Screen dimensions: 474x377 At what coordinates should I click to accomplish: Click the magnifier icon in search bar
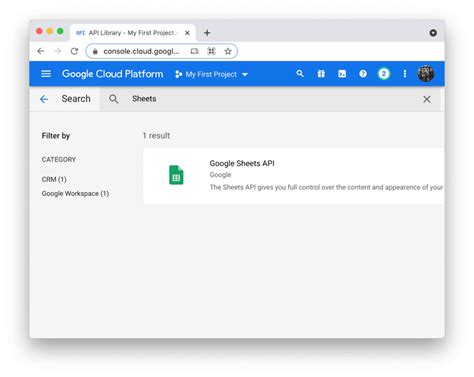coord(114,99)
